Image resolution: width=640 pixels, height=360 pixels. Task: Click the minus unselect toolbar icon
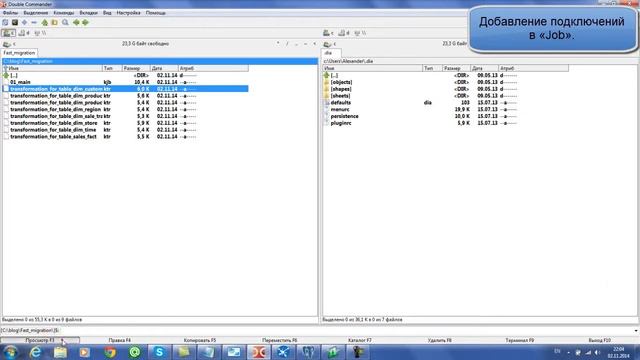pos(34,22)
